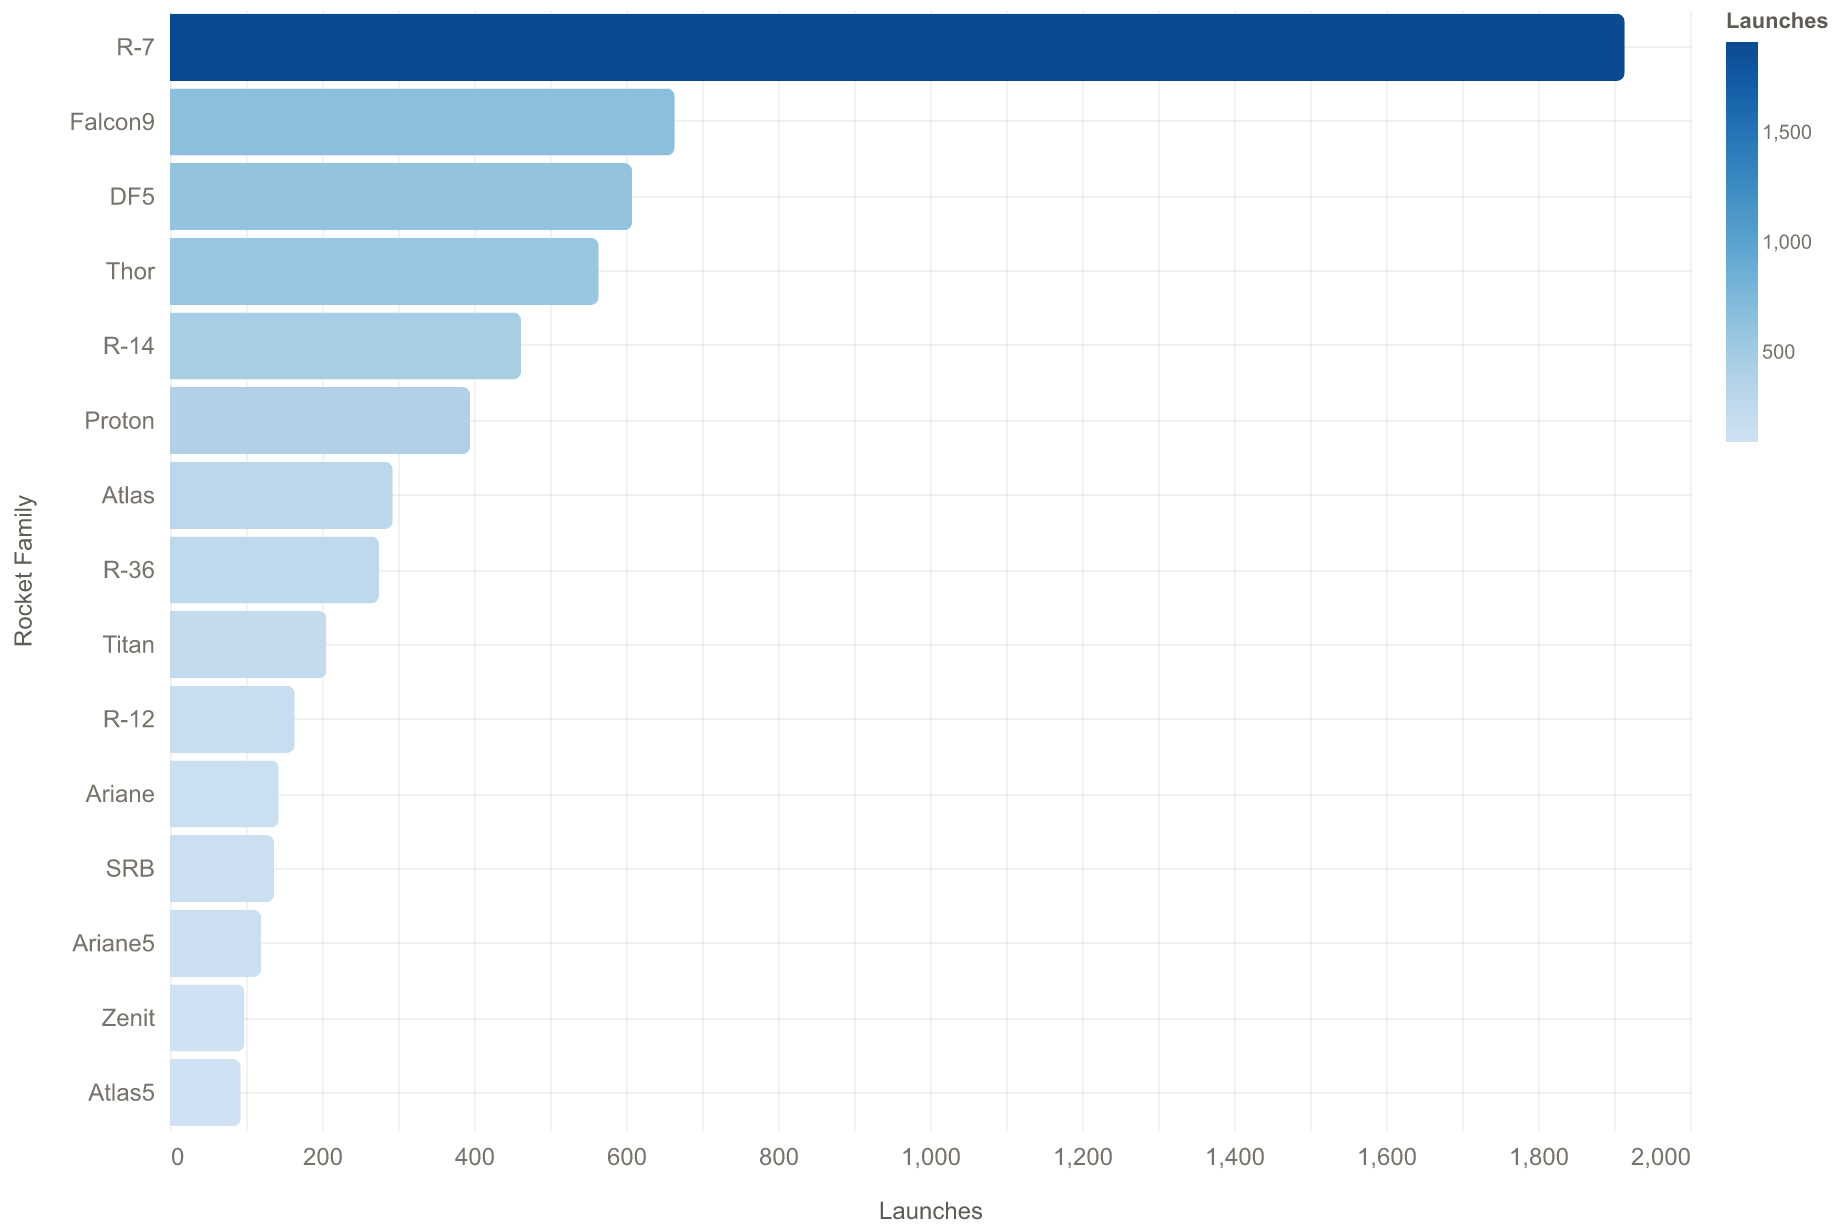
Task: Select the Ariane5 bar
Action: point(215,943)
